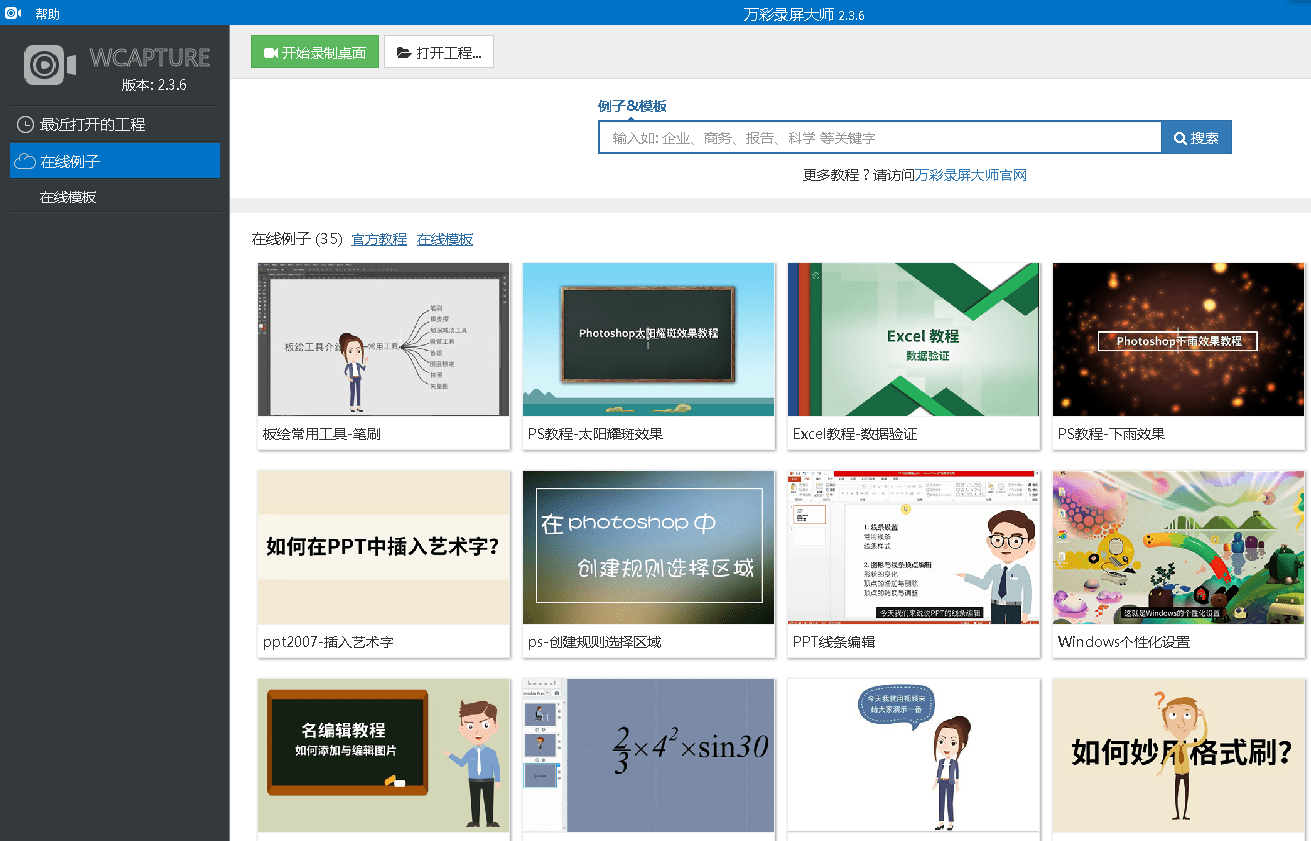Open 在线模板 in the sidebar
This screenshot has width=1311, height=841.
(x=115, y=197)
